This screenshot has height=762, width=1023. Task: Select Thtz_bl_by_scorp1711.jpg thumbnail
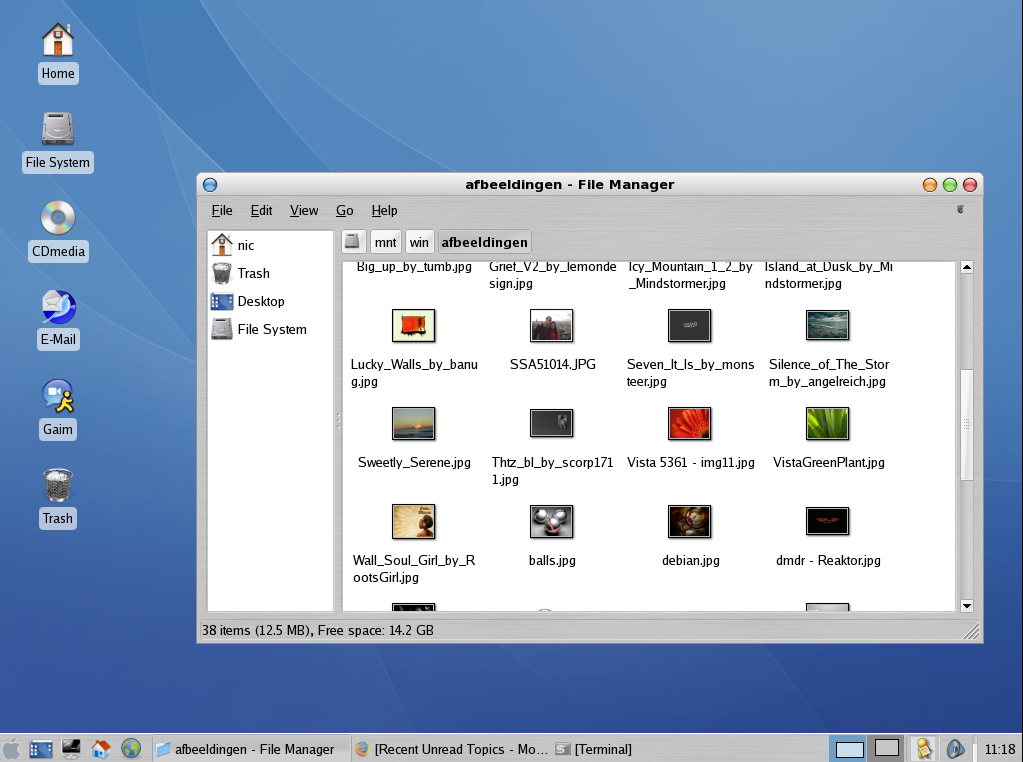[x=551, y=423]
